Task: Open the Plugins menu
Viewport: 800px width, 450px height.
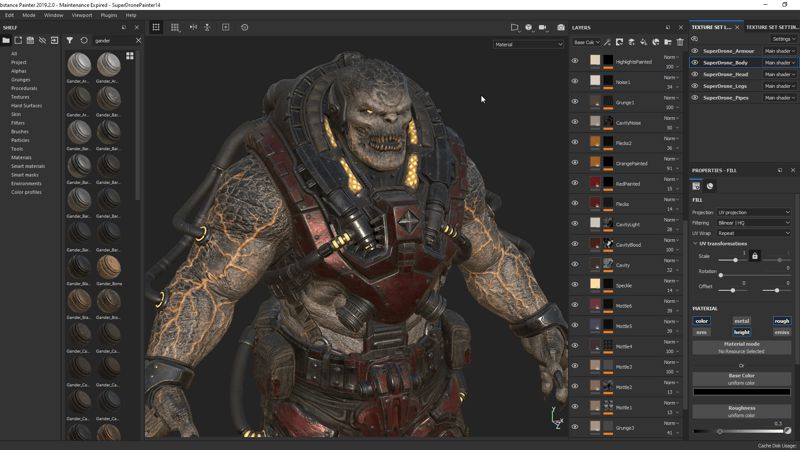Action: click(109, 15)
